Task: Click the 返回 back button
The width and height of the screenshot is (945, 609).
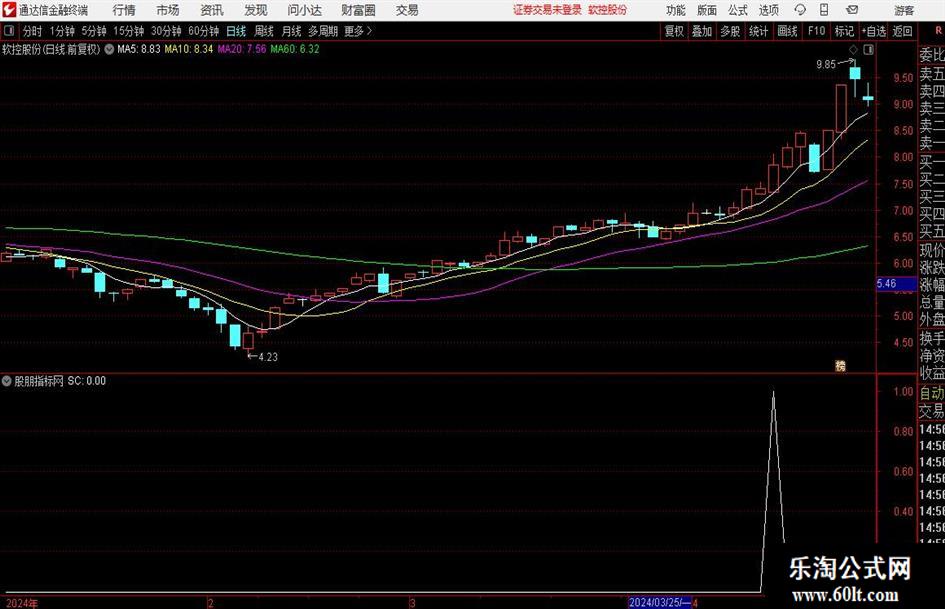Action: click(x=902, y=31)
